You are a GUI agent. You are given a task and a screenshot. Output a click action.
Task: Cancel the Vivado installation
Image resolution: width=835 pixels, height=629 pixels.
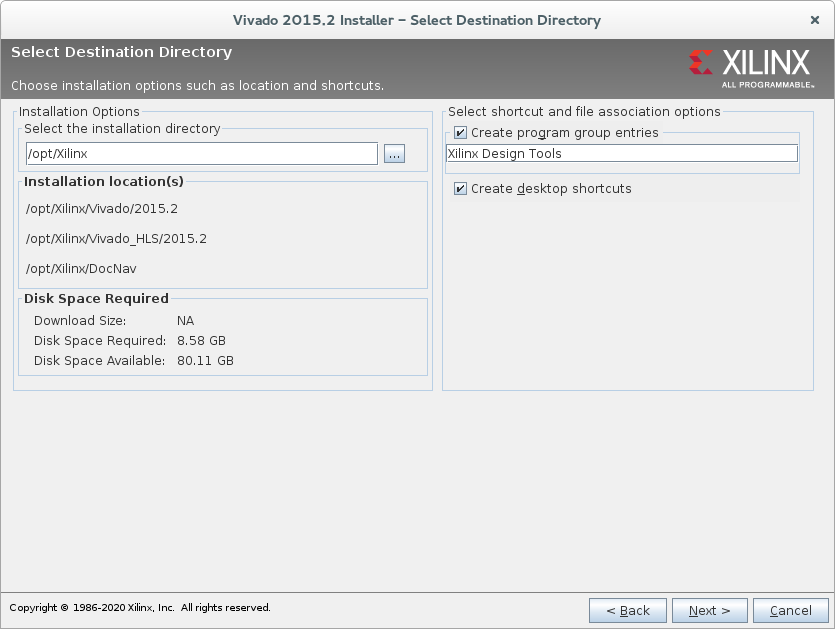pyautogui.click(x=791, y=610)
